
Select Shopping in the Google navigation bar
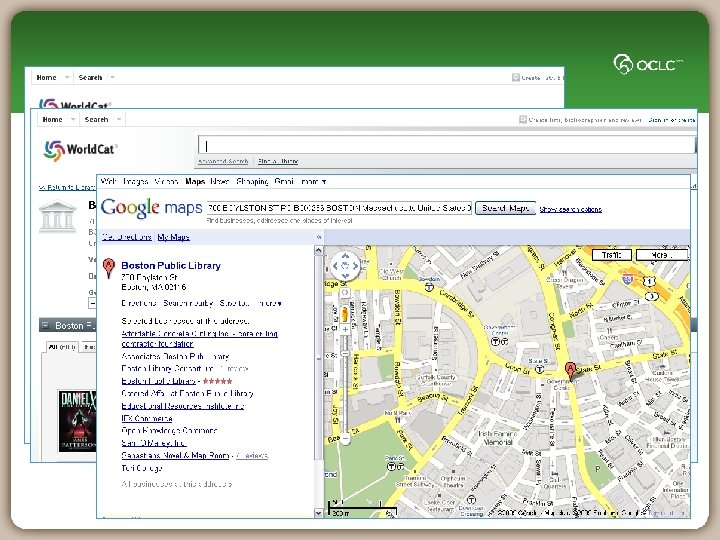[x=252, y=181]
